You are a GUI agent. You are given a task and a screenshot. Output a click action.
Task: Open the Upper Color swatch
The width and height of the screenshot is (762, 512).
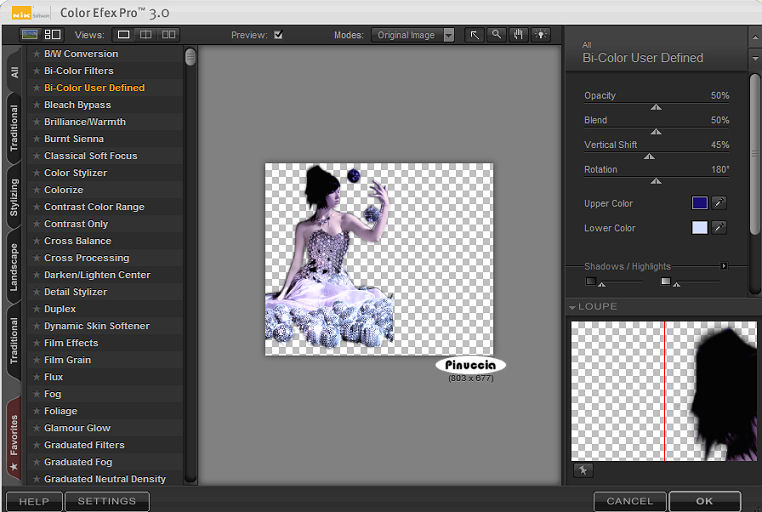coord(699,203)
